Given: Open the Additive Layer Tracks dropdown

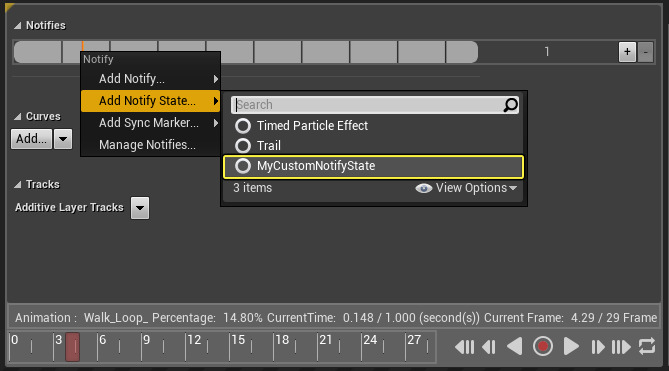Looking at the screenshot, I should coord(140,208).
